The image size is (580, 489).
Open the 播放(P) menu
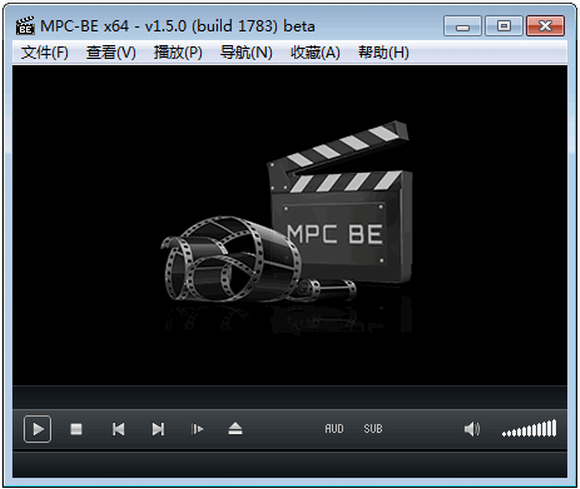pyautogui.click(x=178, y=53)
